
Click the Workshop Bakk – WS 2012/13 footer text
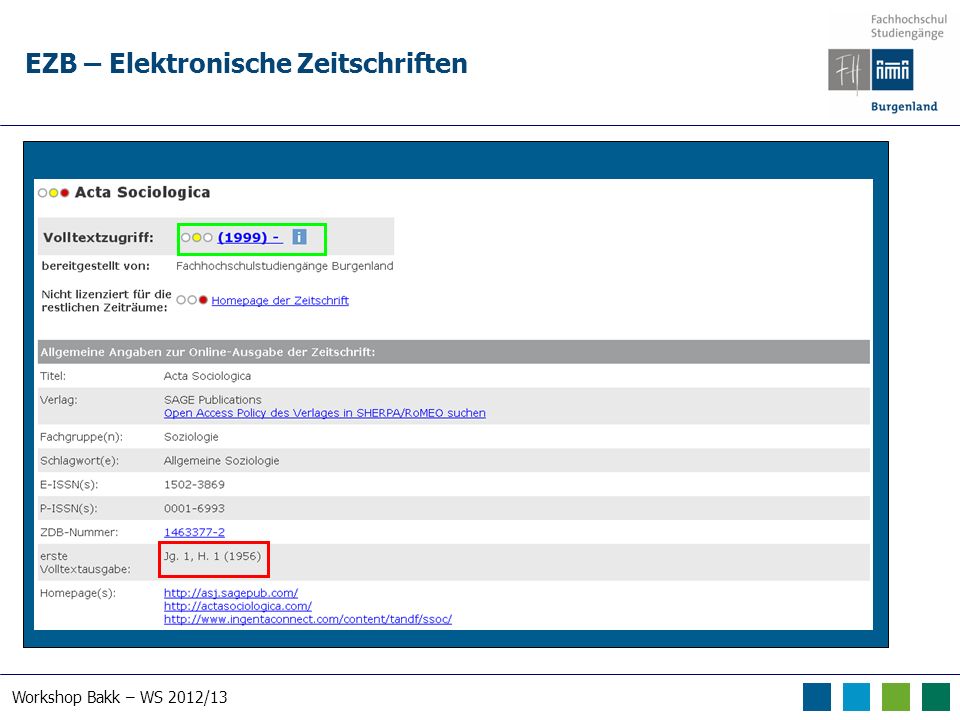click(119, 697)
